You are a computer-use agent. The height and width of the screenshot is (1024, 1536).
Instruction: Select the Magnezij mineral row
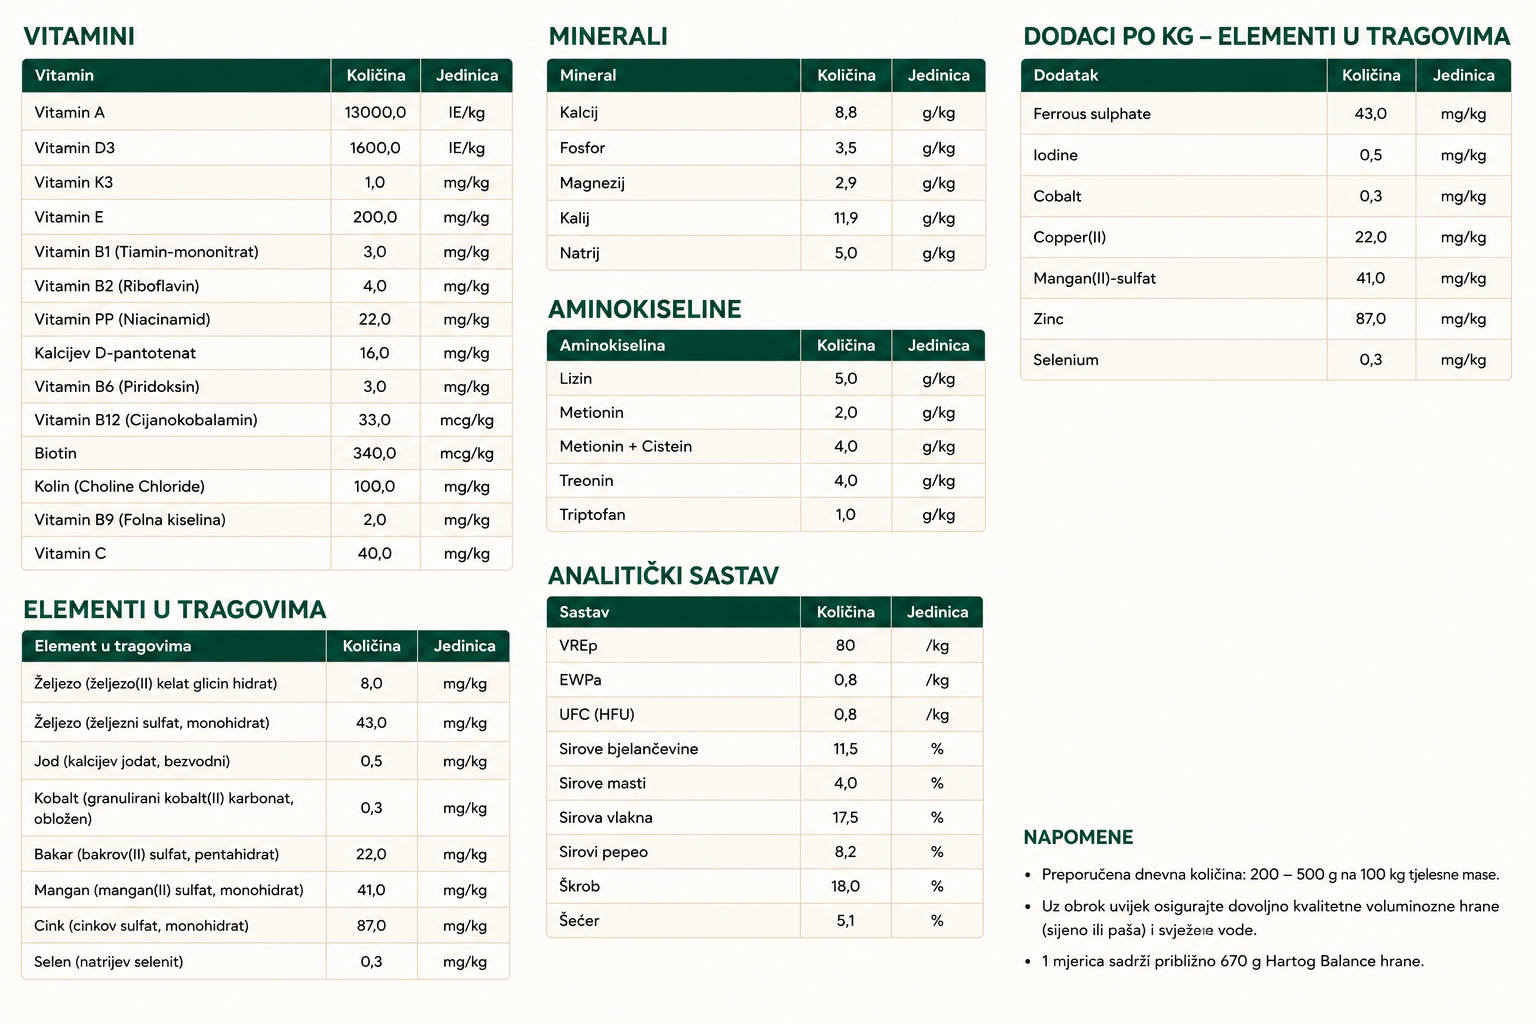[766, 183]
